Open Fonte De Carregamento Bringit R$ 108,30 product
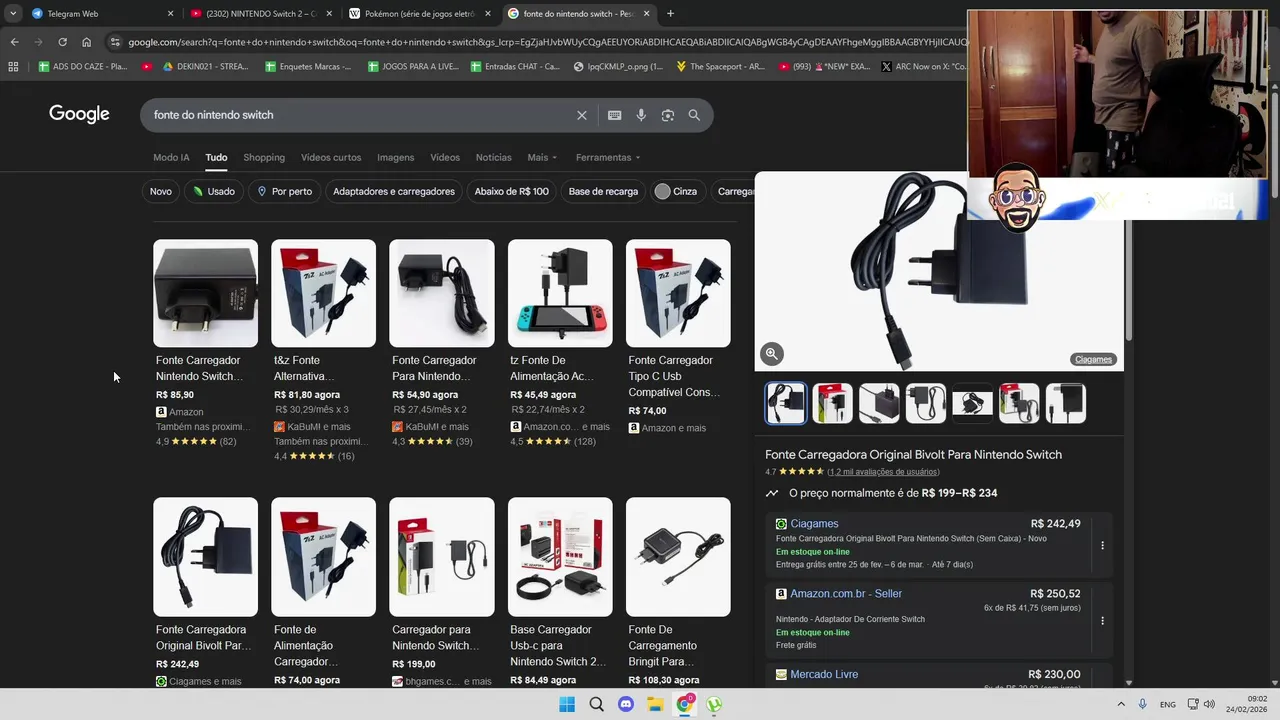The height and width of the screenshot is (720, 1280). point(678,592)
